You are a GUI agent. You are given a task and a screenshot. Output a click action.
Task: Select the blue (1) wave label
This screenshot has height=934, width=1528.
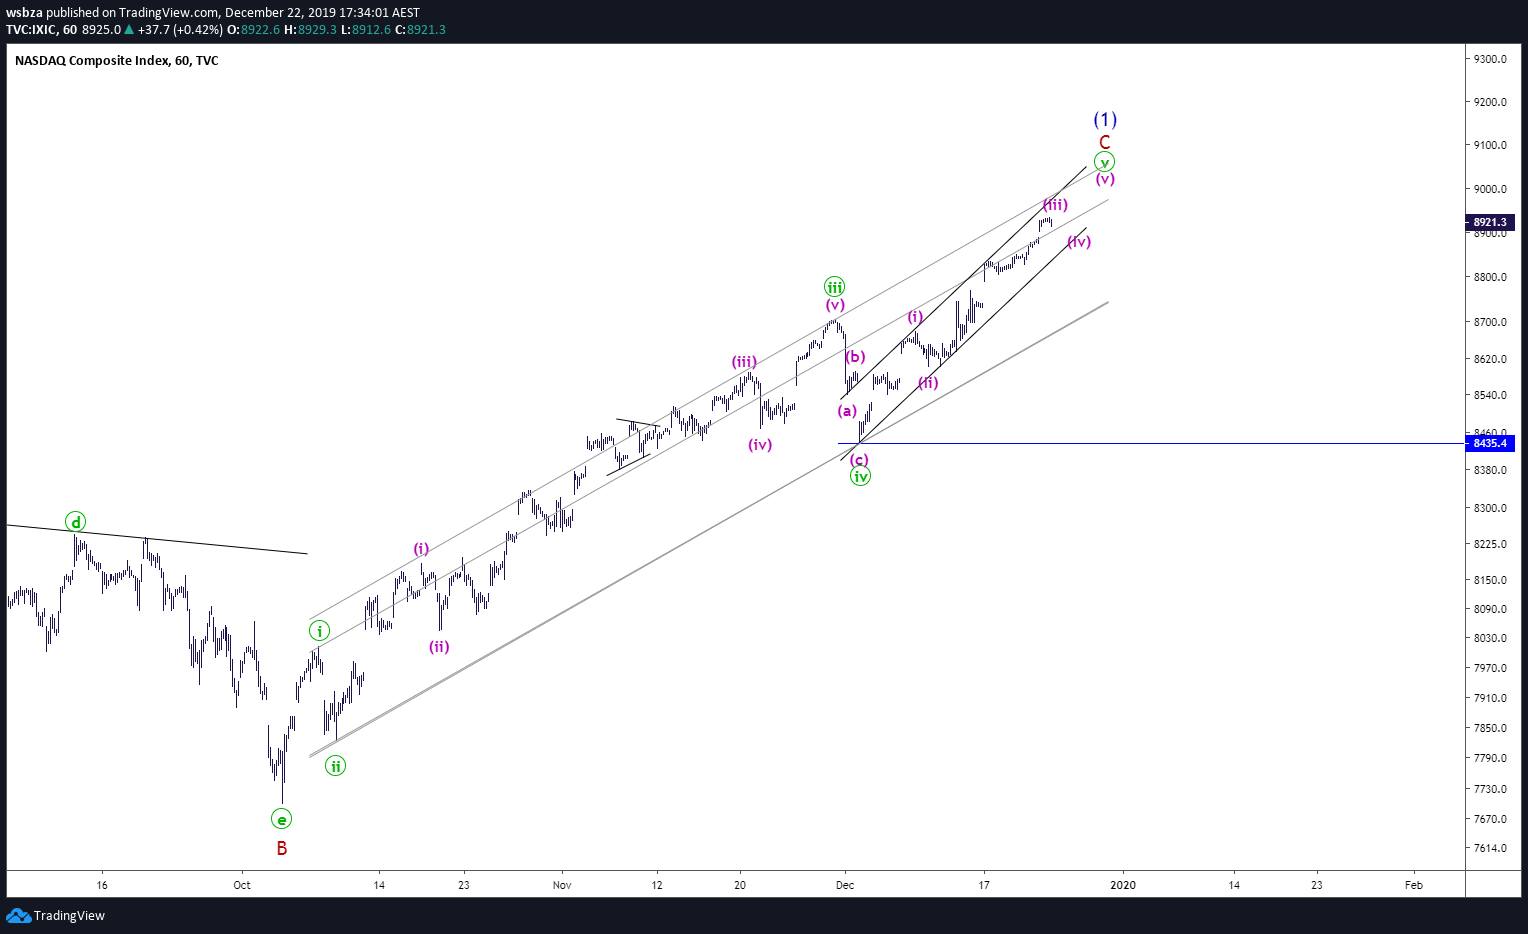[1105, 119]
